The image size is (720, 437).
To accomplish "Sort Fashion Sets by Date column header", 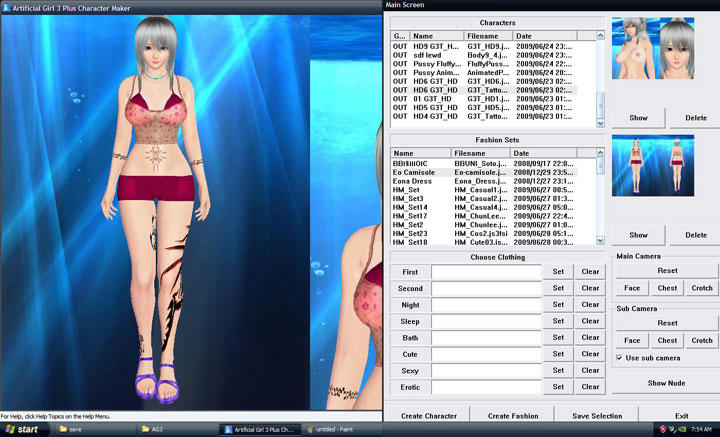I will pyautogui.click(x=543, y=153).
